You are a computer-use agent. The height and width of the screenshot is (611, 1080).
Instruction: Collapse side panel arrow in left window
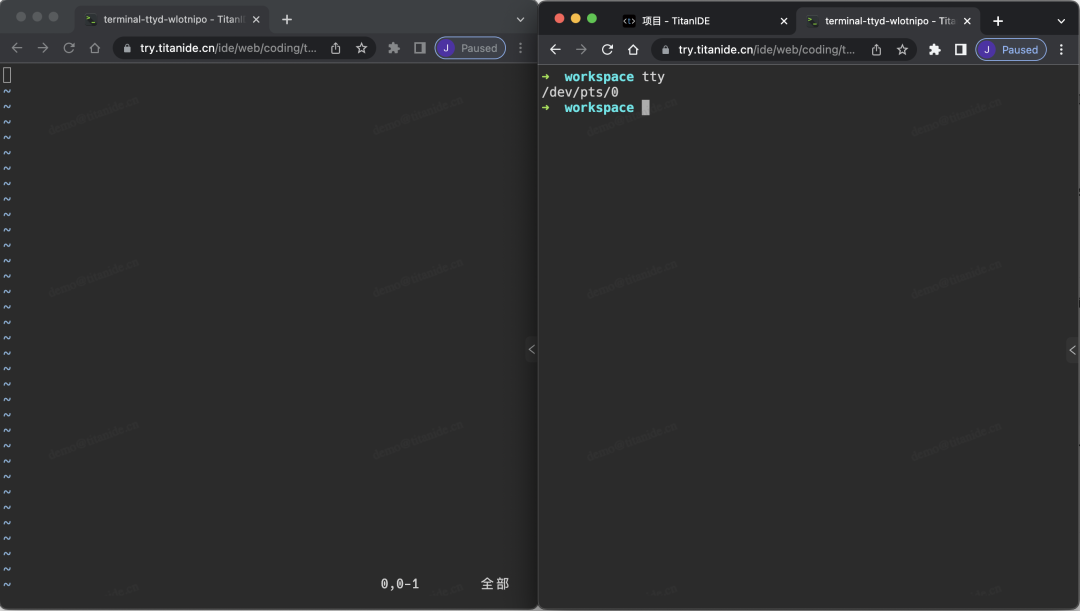coord(531,349)
